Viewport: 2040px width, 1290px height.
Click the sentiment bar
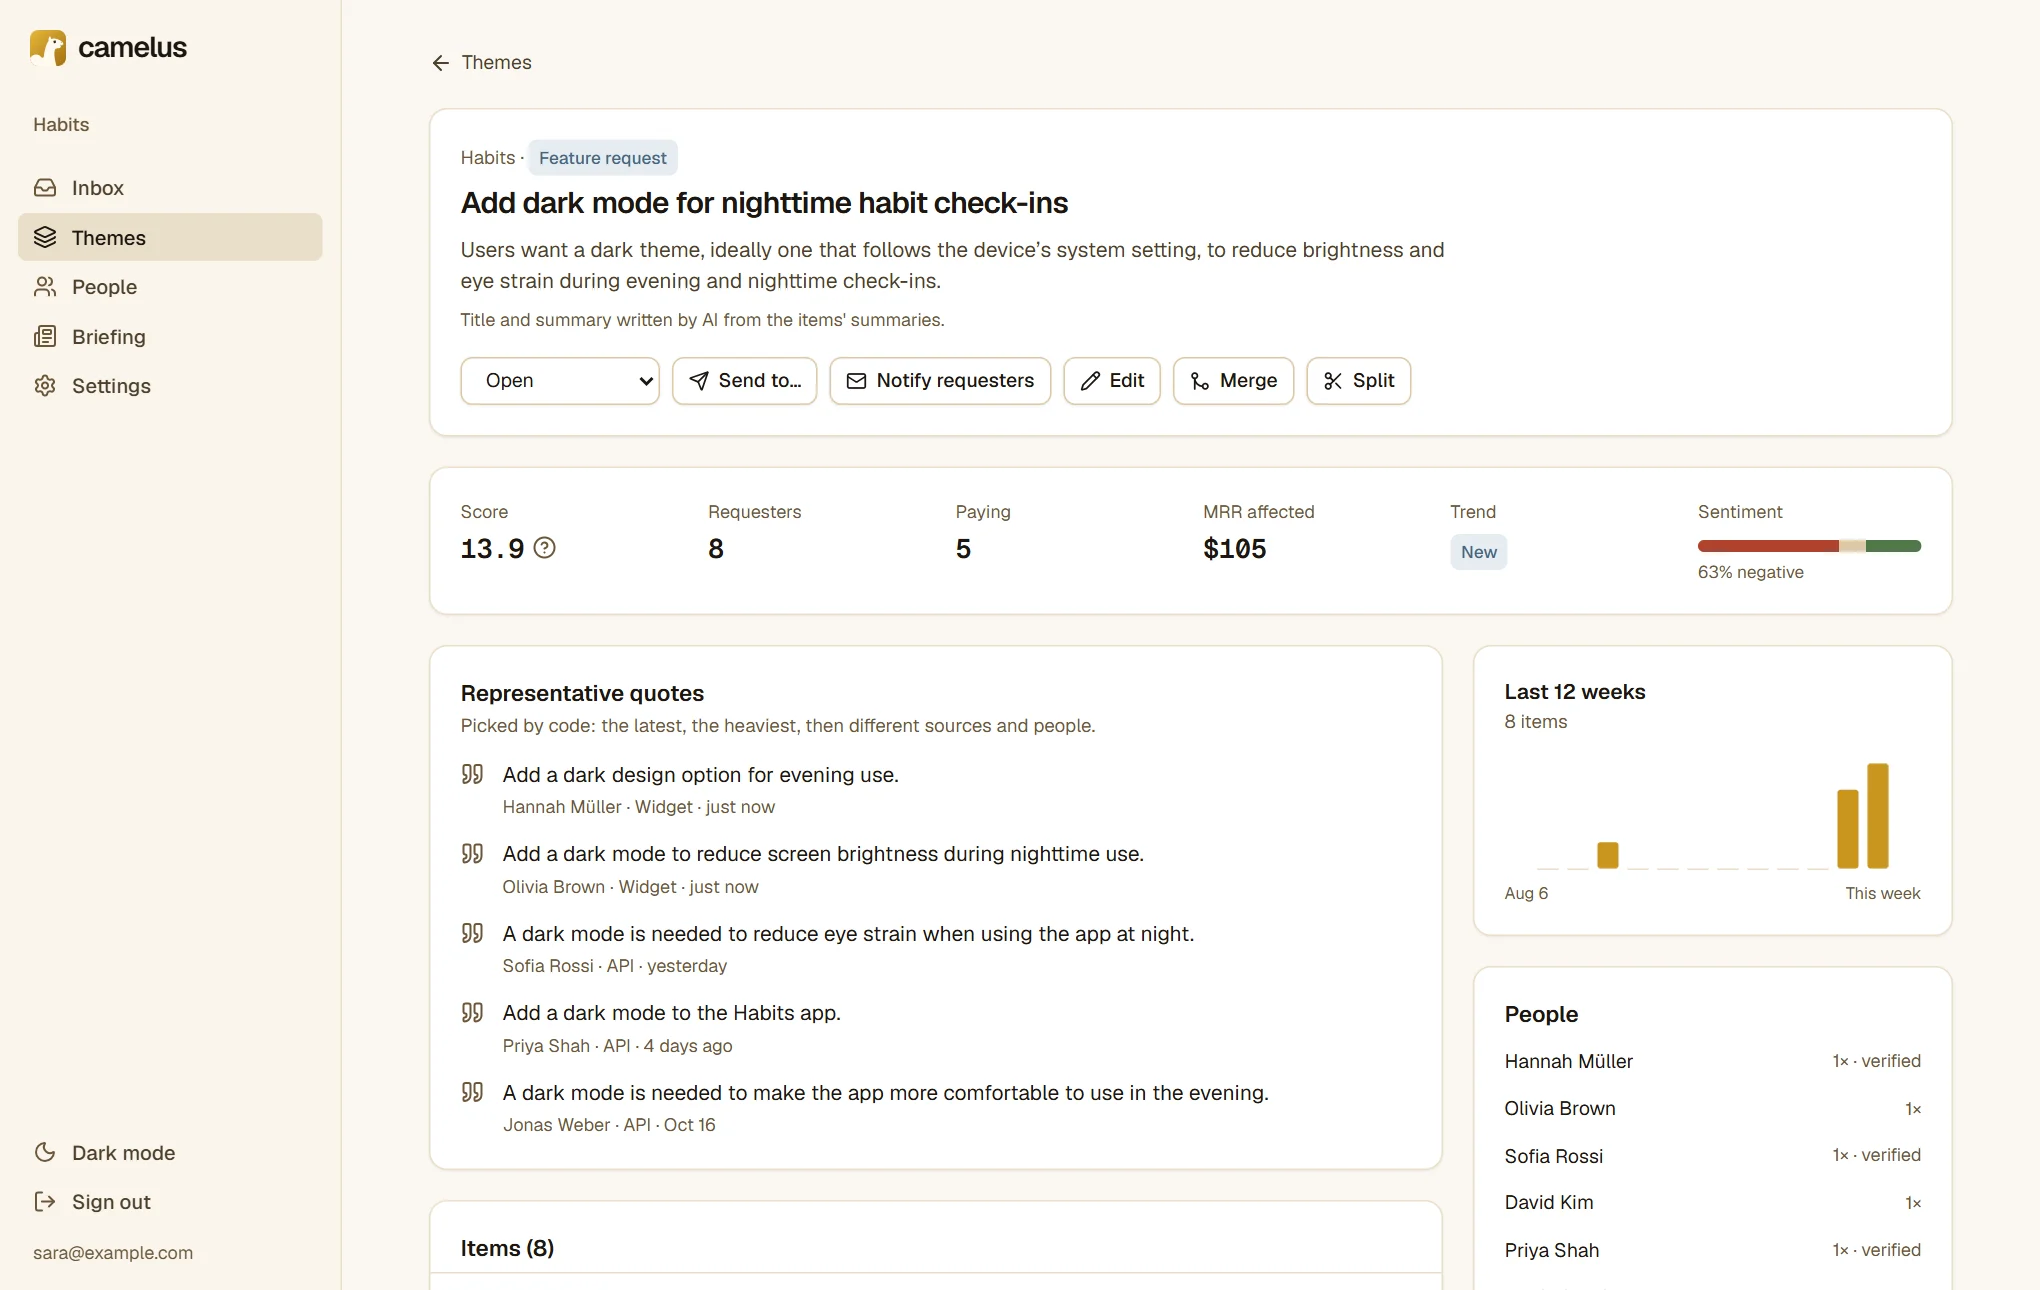[1809, 546]
